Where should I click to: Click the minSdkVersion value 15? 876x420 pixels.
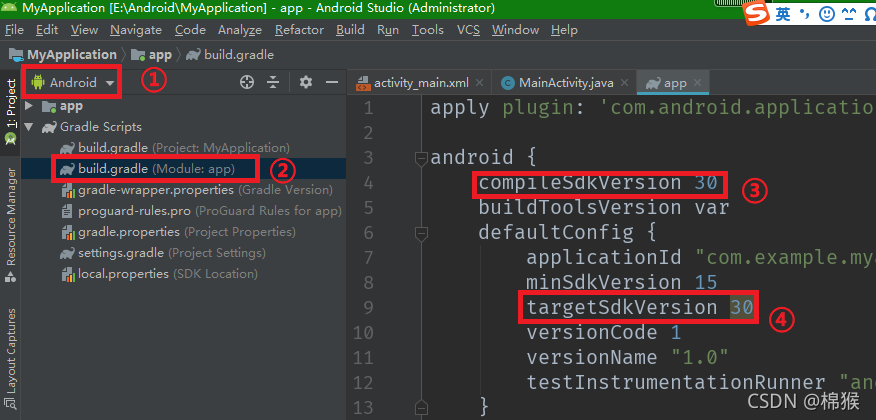tap(706, 283)
